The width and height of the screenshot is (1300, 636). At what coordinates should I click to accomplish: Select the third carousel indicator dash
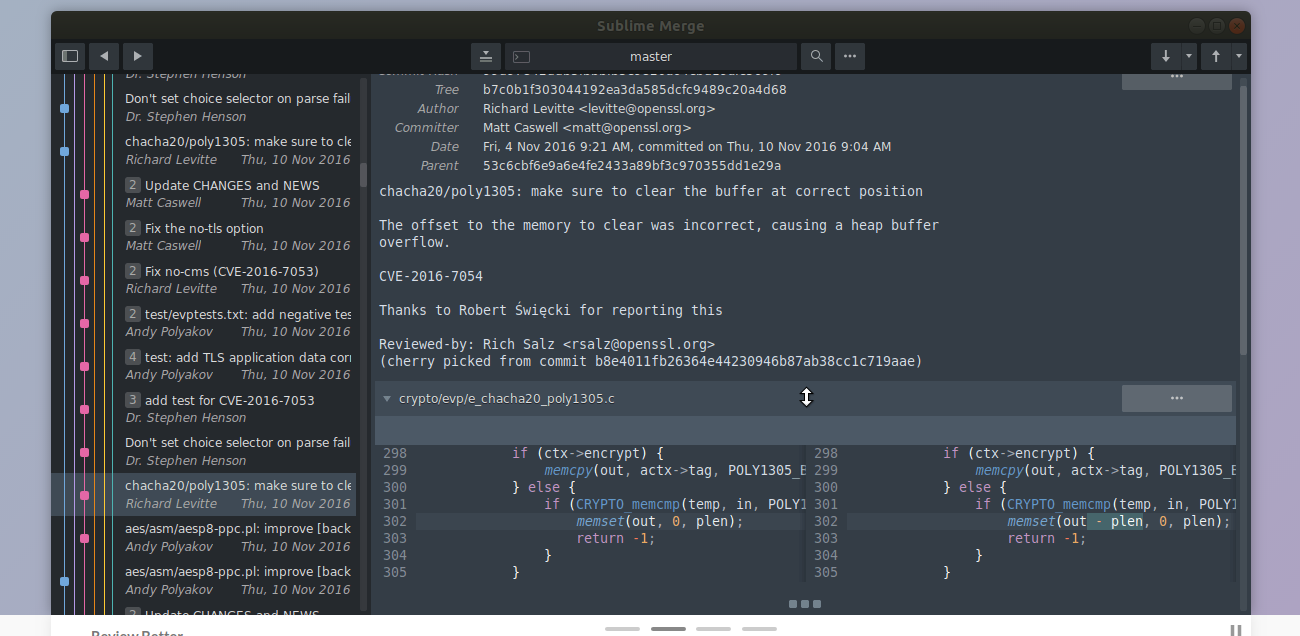point(713,629)
